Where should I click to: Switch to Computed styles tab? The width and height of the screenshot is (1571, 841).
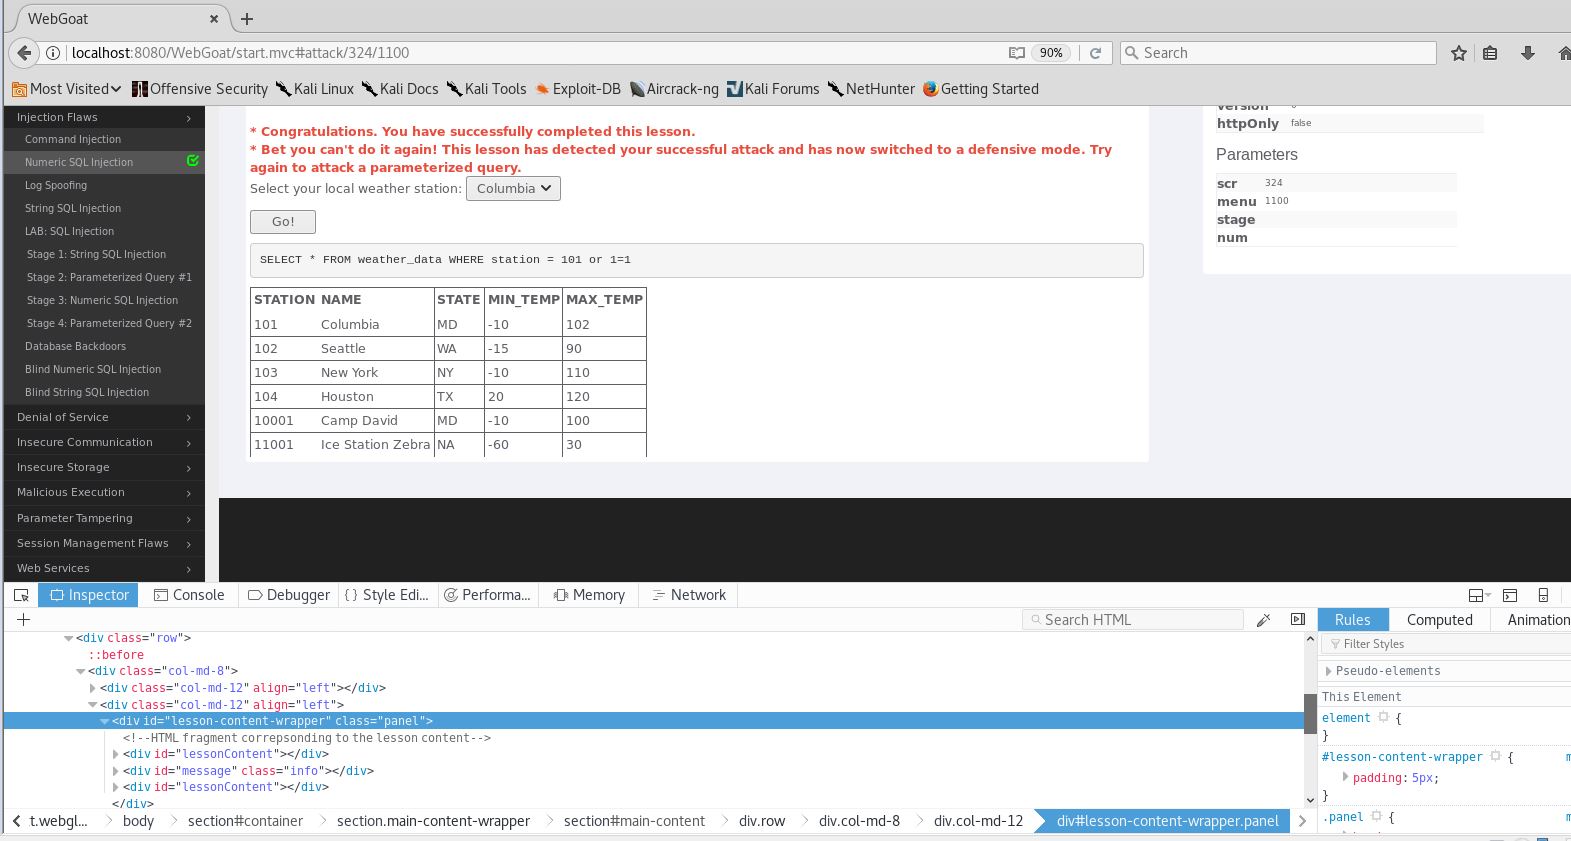(1440, 620)
